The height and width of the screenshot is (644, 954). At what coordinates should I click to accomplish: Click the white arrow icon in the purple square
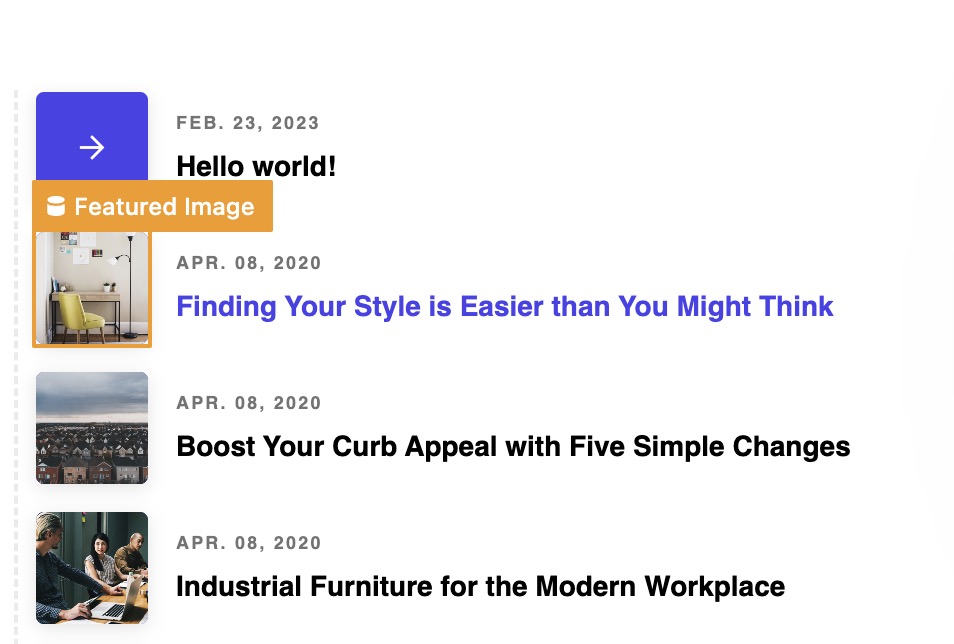tap(92, 147)
